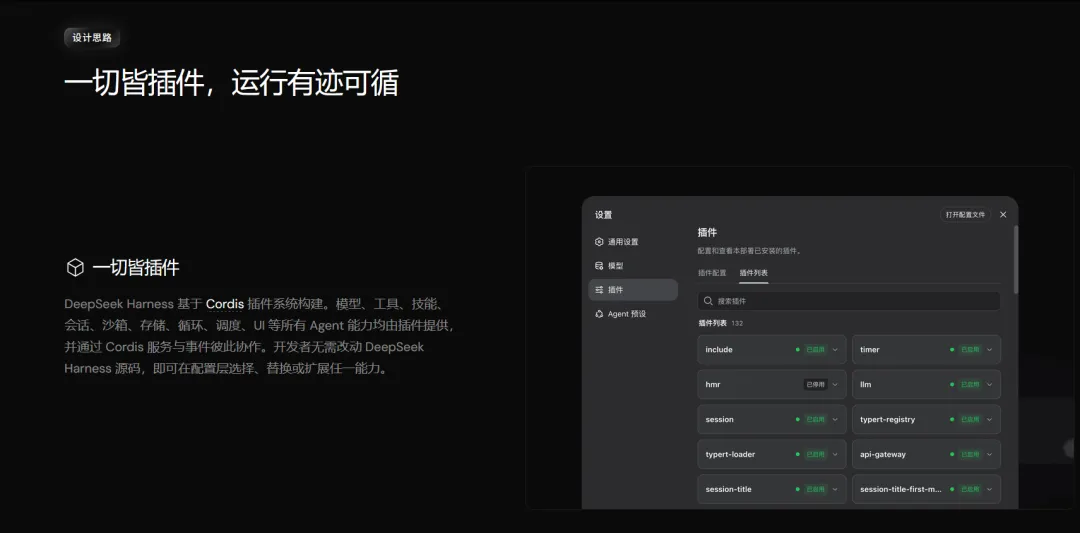Click the include plugin name
This screenshot has height=533, width=1080.
point(719,350)
